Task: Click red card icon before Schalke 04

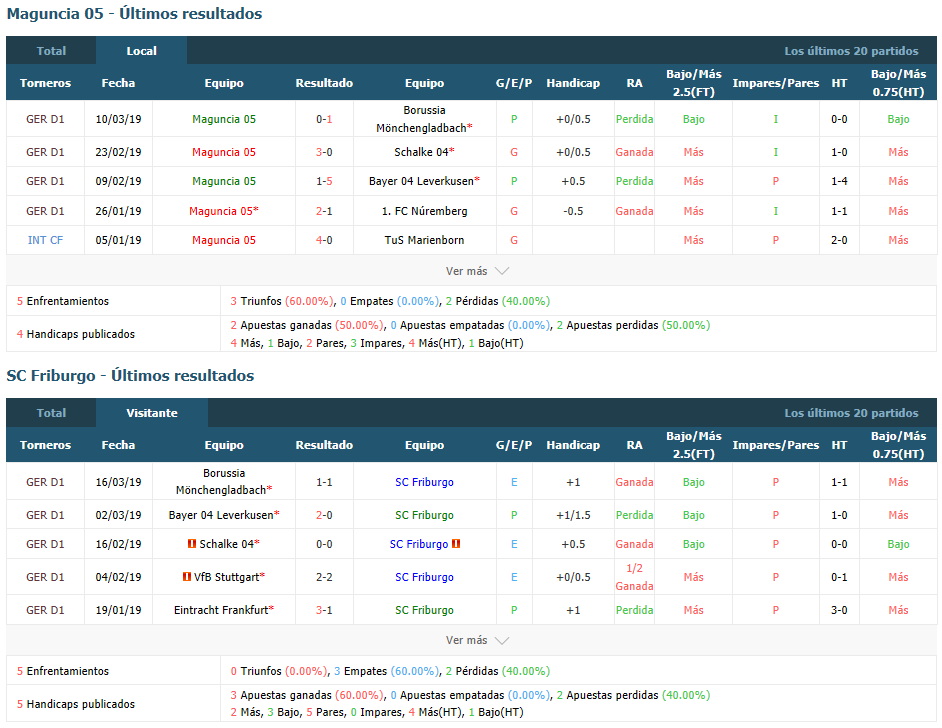Action: tap(192, 544)
